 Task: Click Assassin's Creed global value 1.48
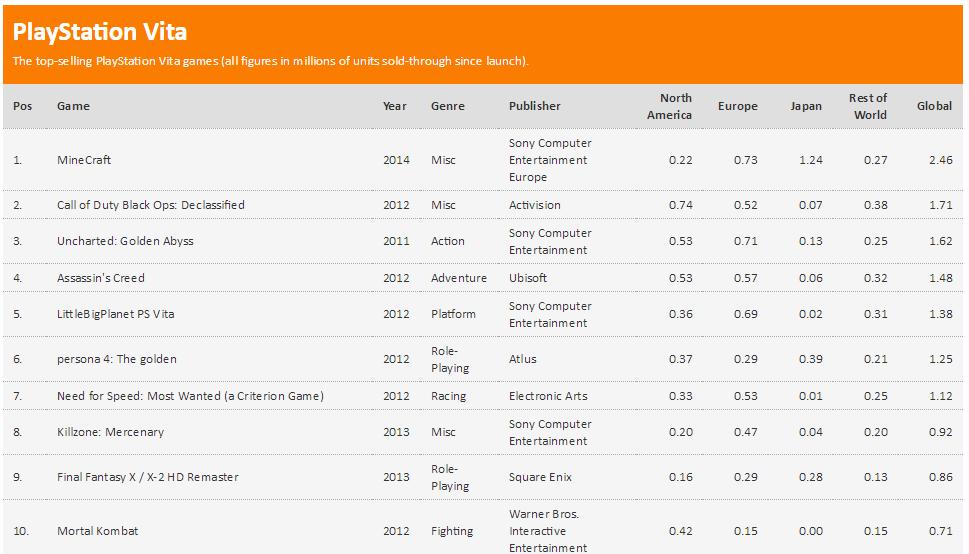941,278
